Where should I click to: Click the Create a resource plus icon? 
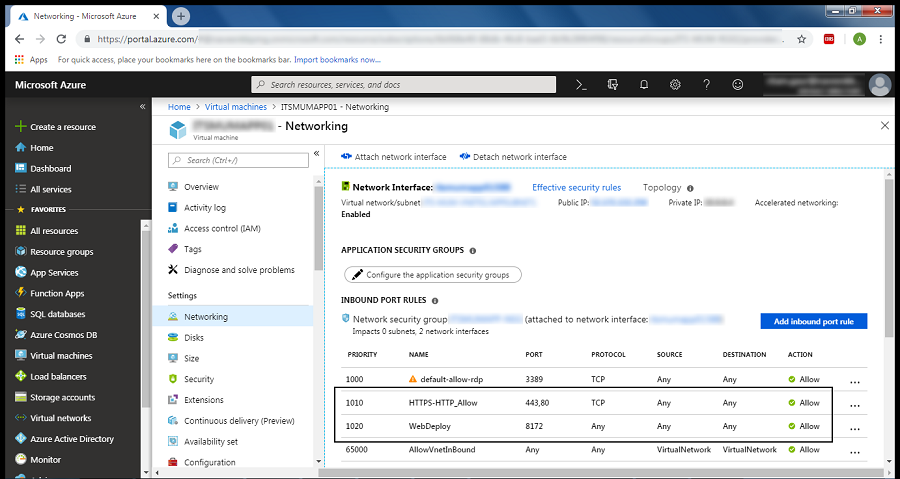[x=21, y=127]
